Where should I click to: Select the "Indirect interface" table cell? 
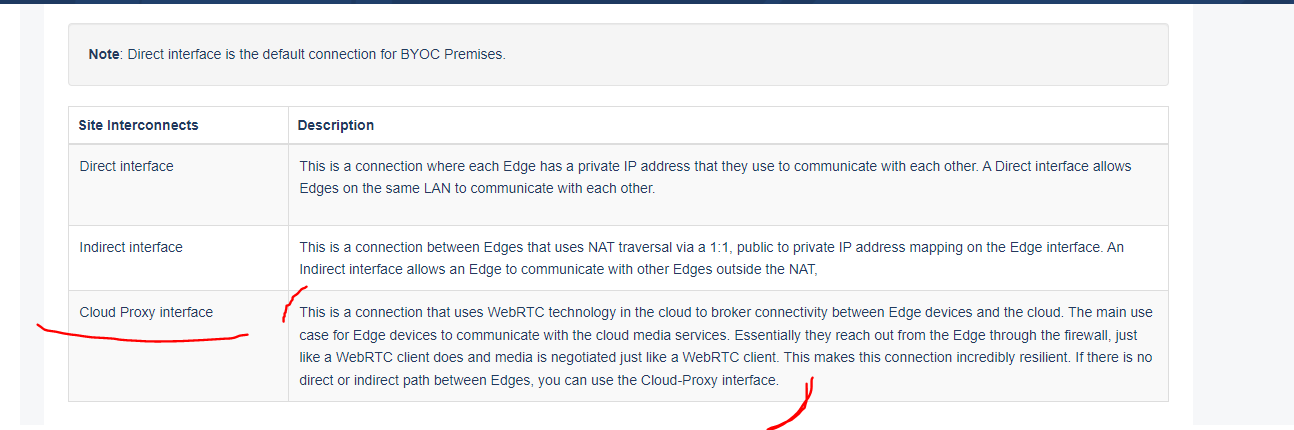click(131, 246)
